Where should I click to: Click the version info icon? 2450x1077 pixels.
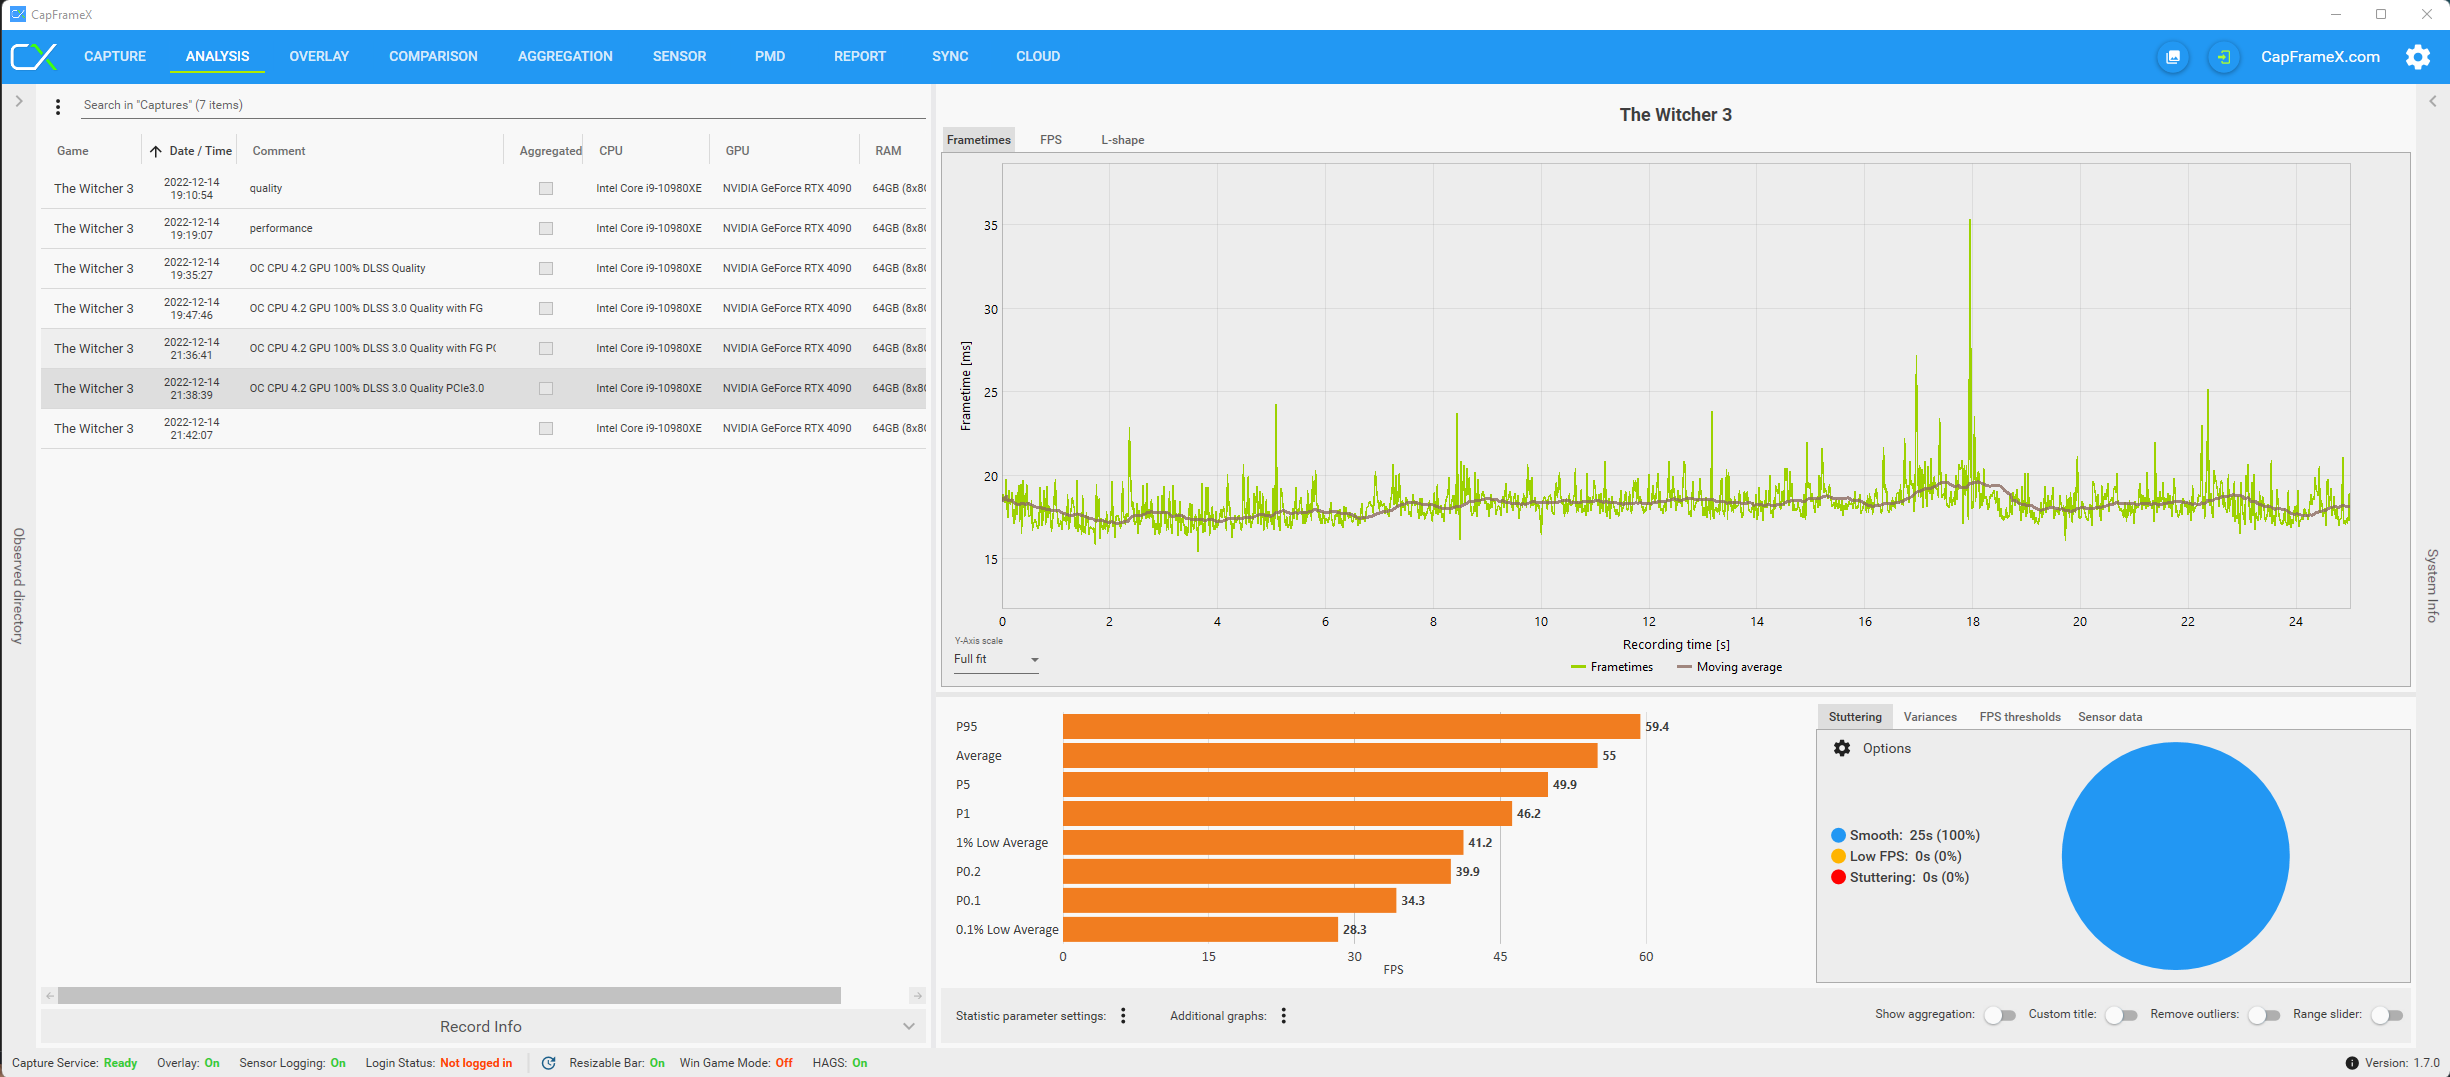[x=2352, y=1063]
